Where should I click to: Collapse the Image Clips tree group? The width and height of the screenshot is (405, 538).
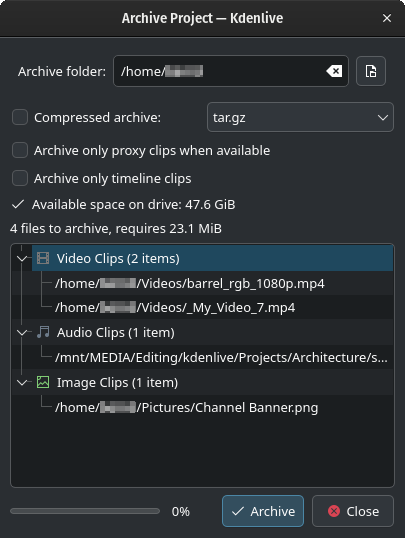[22, 383]
